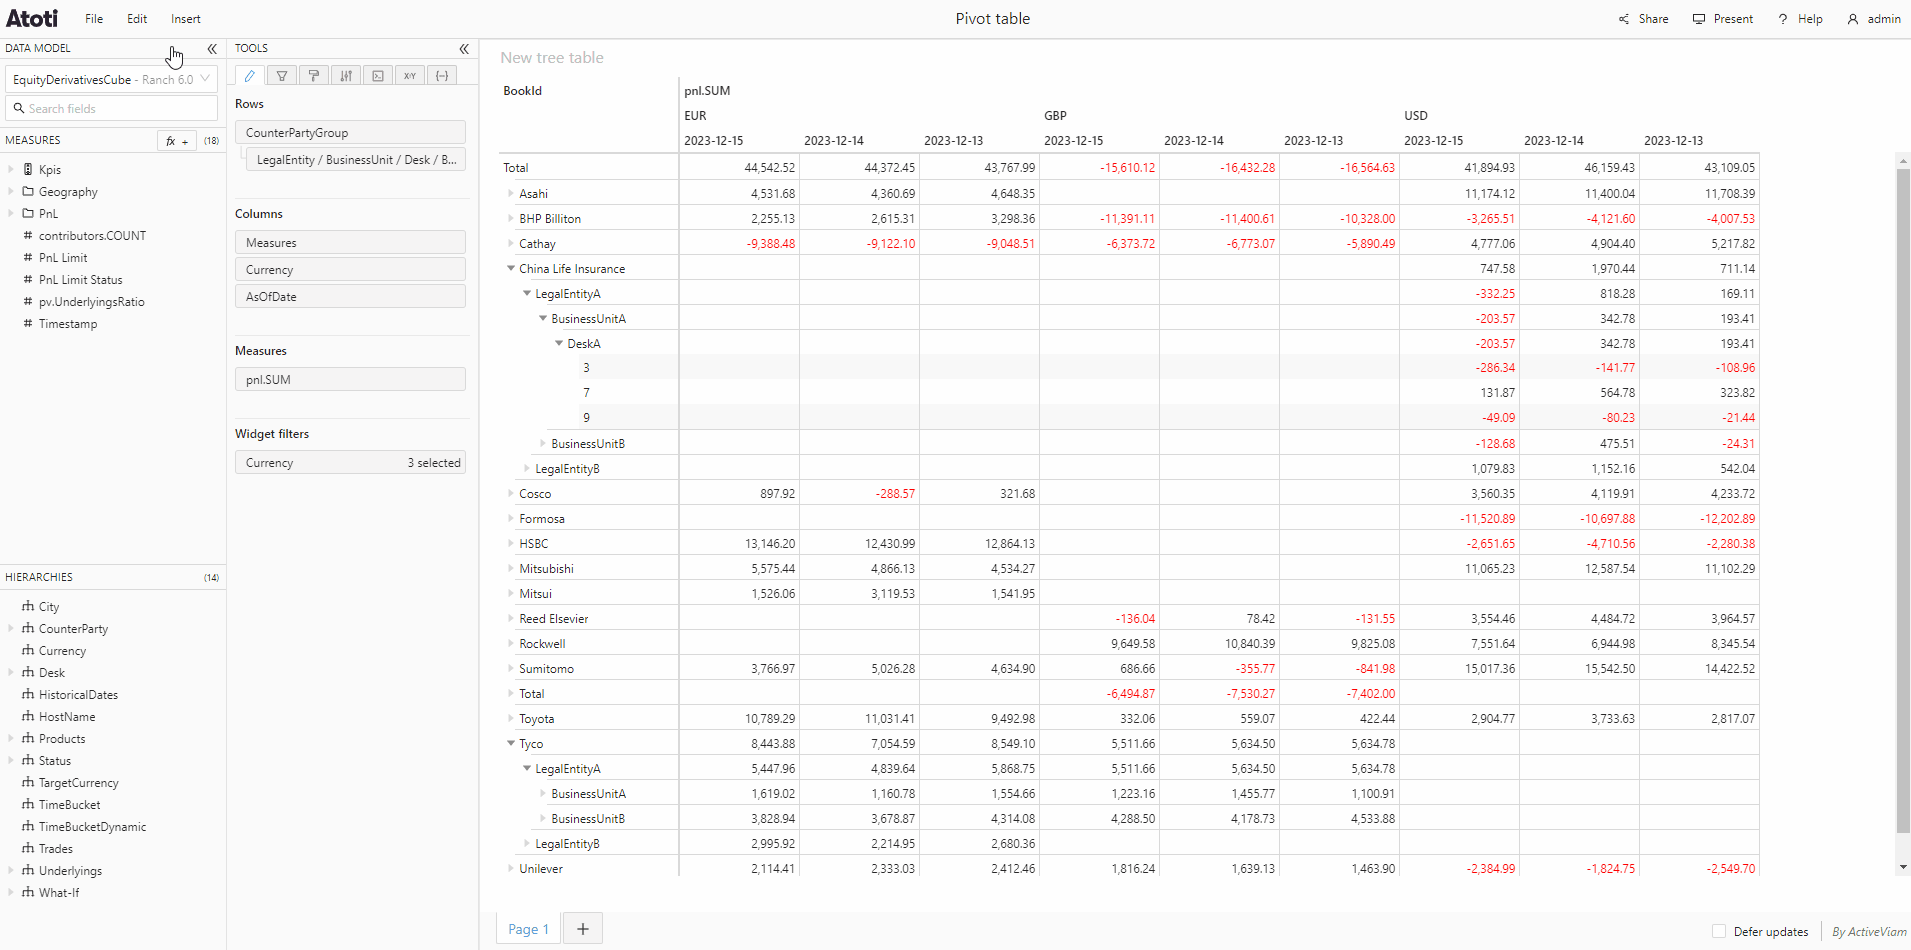
Task: Expand the BHP Billiton row
Action: [511, 218]
